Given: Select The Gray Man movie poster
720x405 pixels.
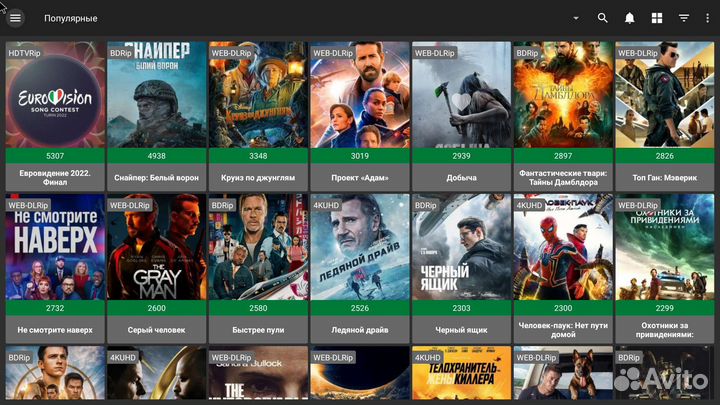Looking at the screenshot, I should [156, 247].
